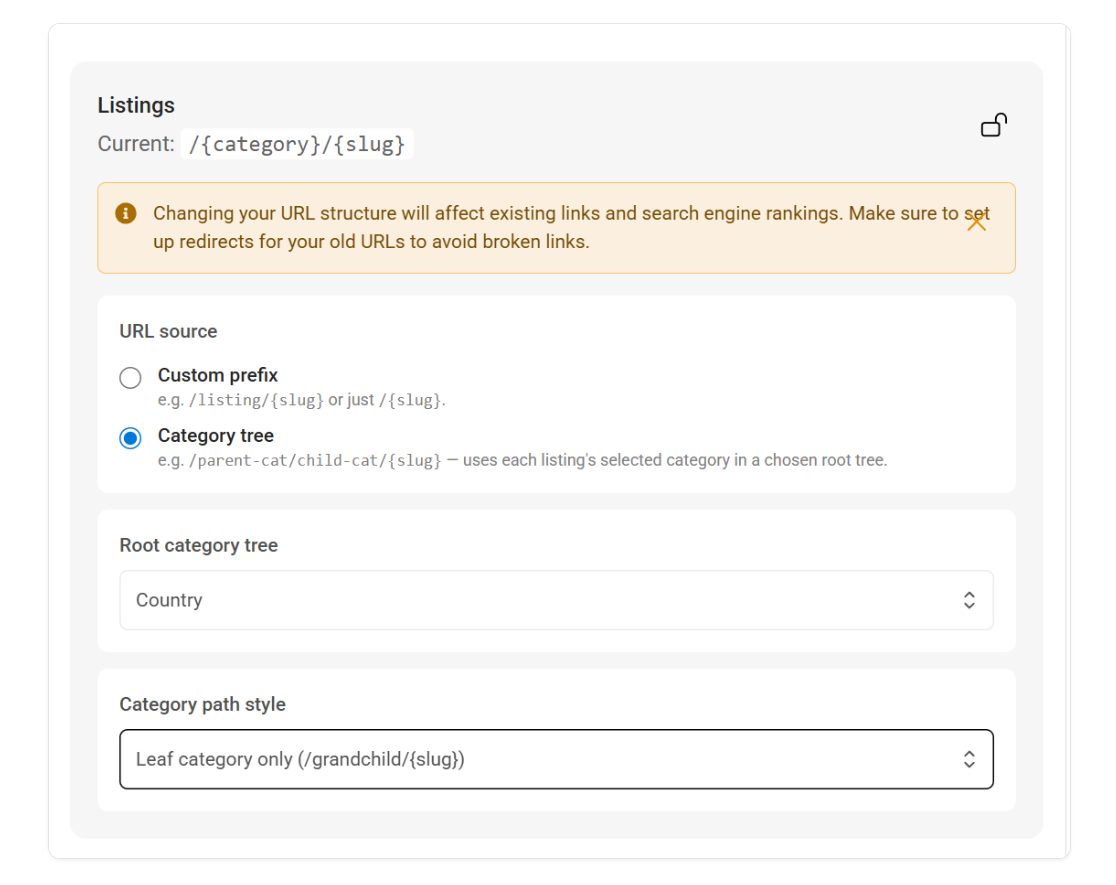
Task: Click the URL source section label
Action: click(168, 331)
